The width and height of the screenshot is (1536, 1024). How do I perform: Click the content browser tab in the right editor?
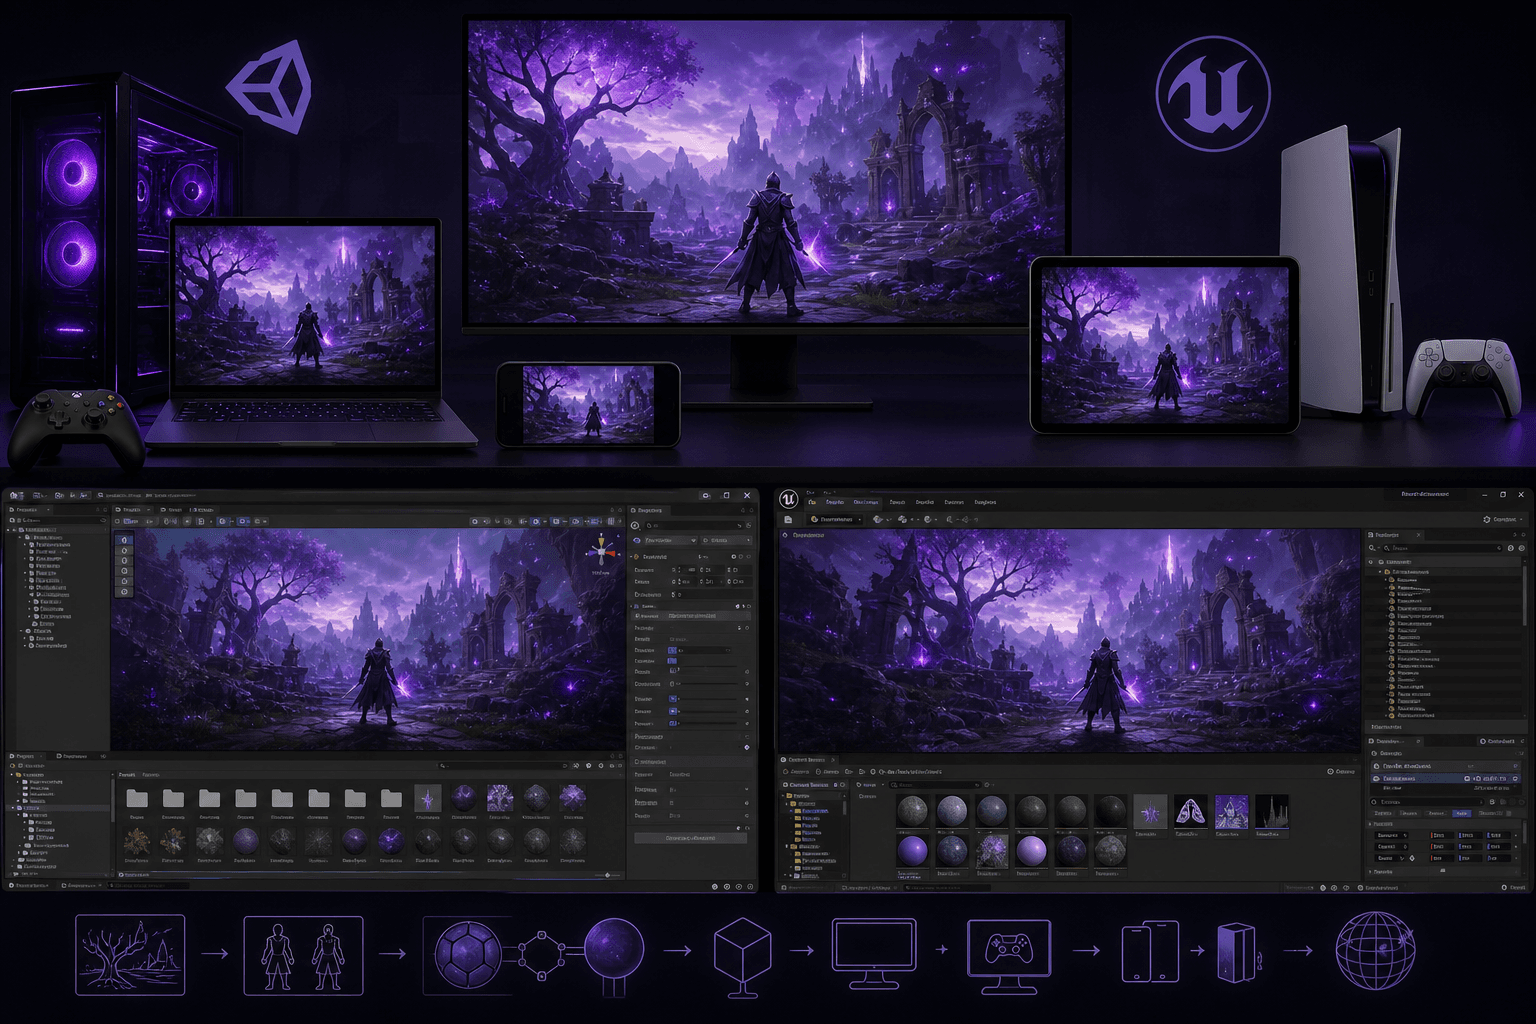pyautogui.click(x=806, y=760)
